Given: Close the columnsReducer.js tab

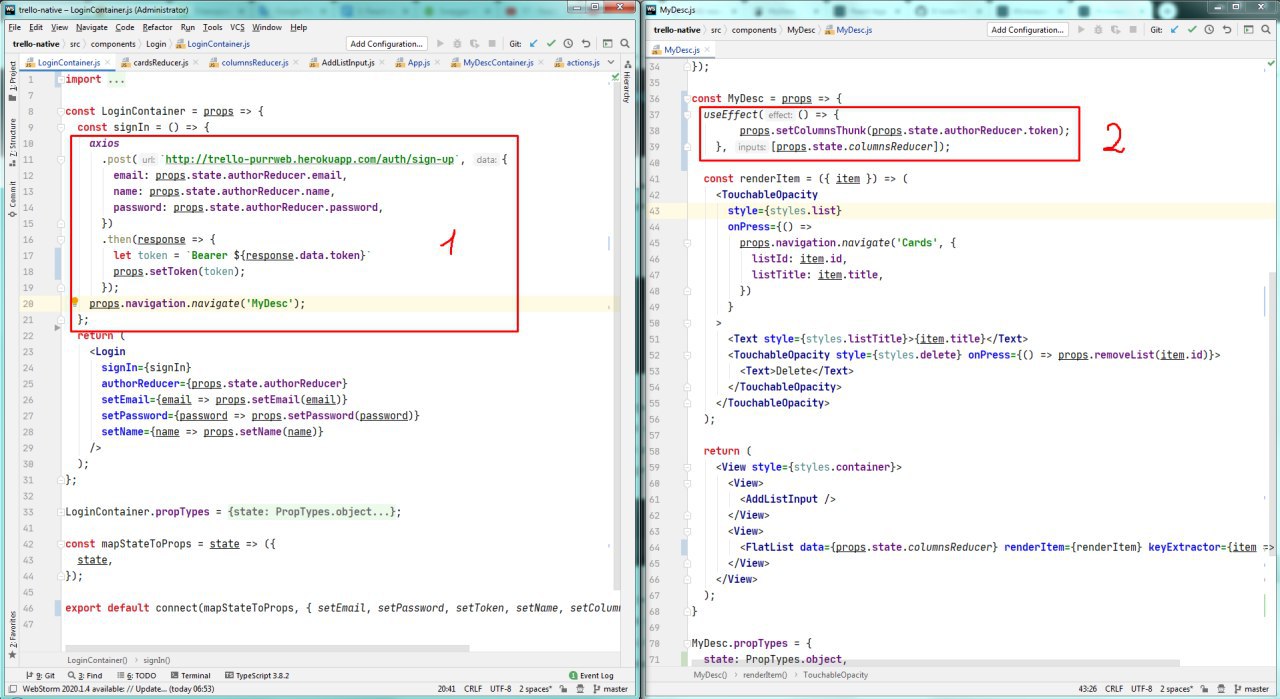Looking at the screenshot, I should [296, 63].
